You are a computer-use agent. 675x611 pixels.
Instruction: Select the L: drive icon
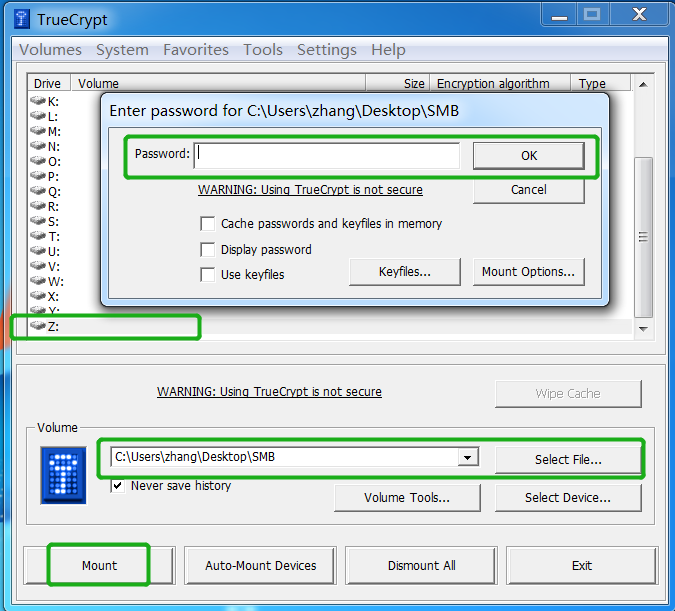tap(38, 116)
